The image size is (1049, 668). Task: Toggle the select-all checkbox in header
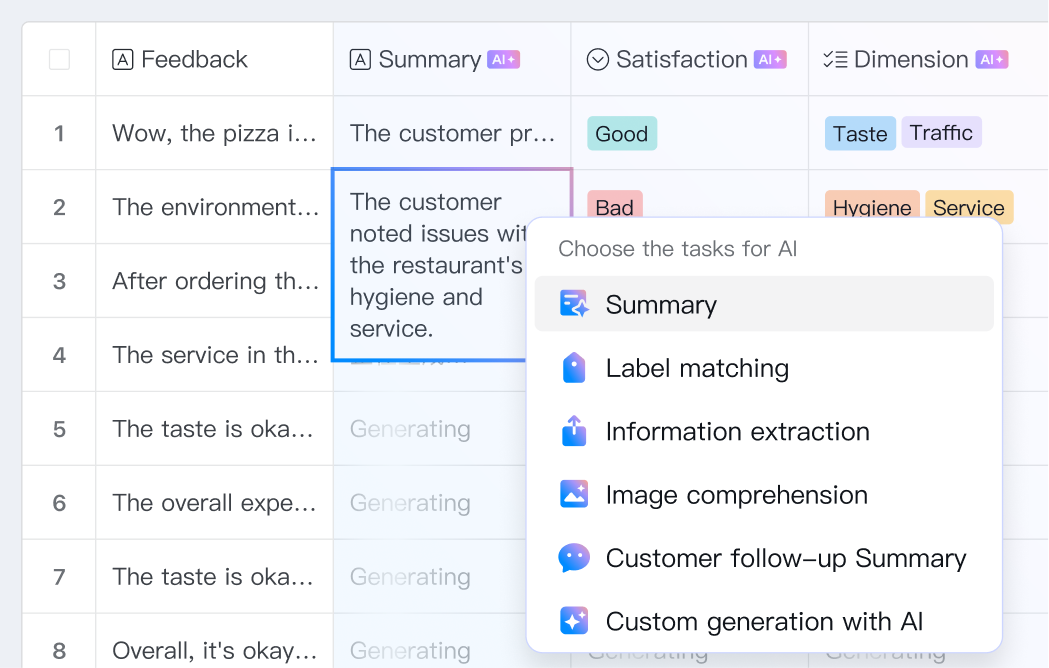59,60
